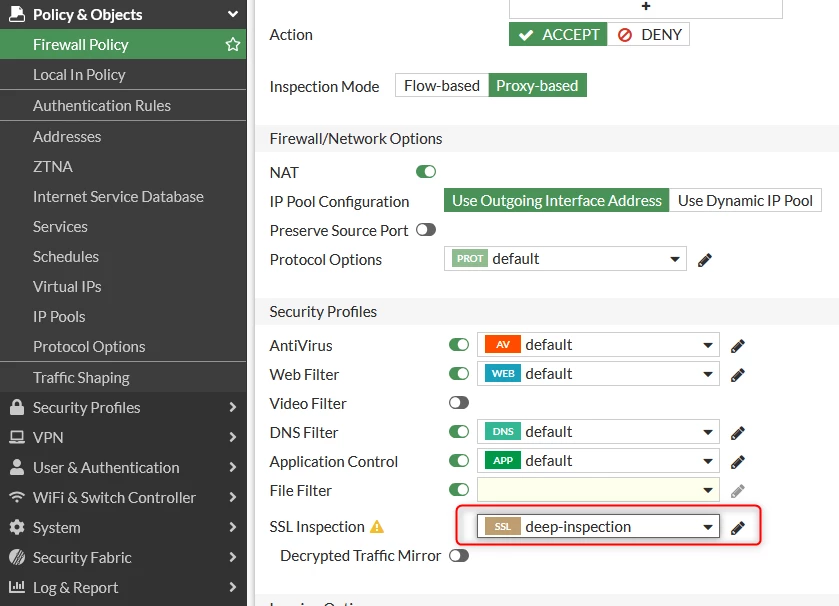The width and height of the screenshot is (839, 606).
Task: Toggle the NAT switch
Action: tap(426, 172)
